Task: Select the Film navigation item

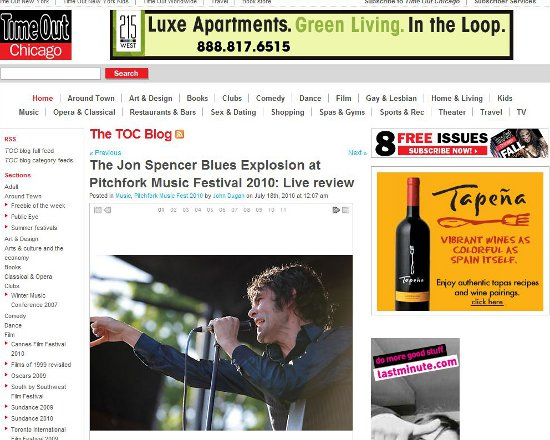Action: pos(343,98)
